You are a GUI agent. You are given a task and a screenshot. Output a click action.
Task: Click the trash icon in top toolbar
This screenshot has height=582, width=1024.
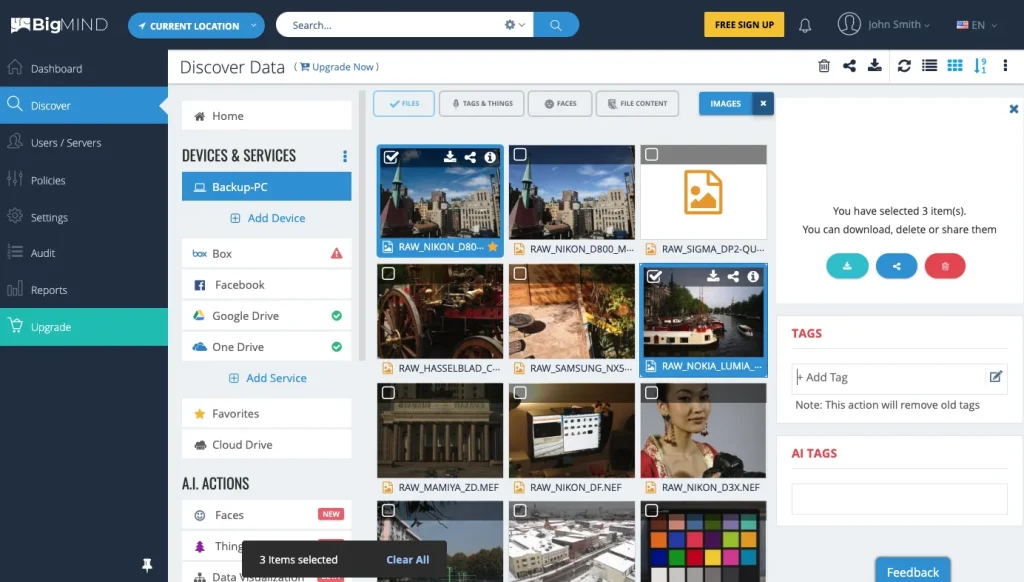824,66
